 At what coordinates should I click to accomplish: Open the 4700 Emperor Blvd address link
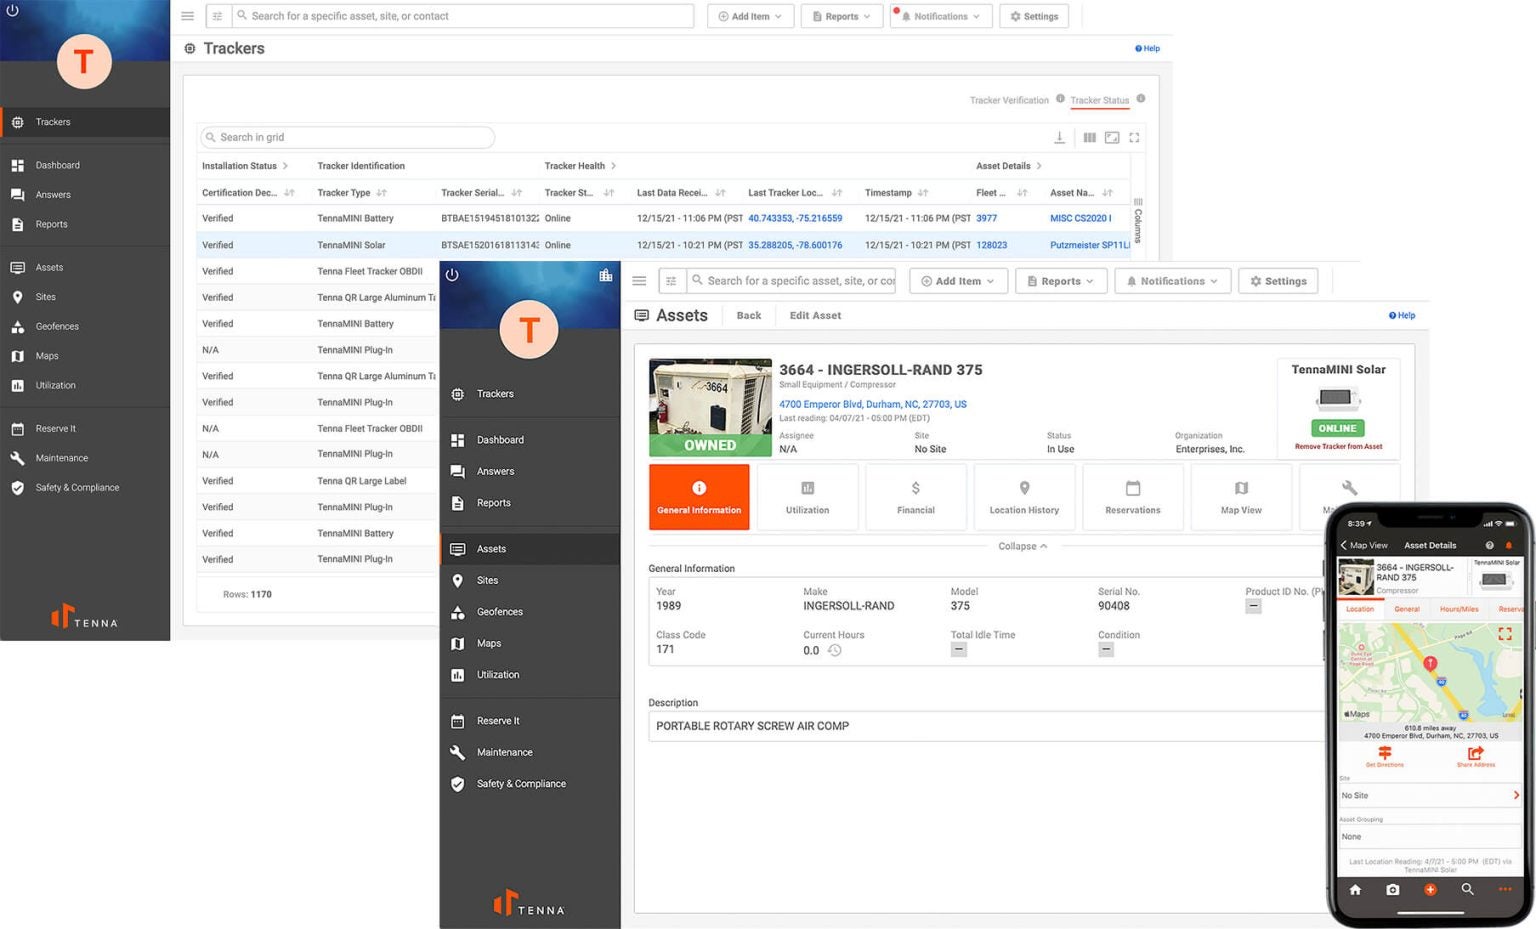click(x=871, y=404)
